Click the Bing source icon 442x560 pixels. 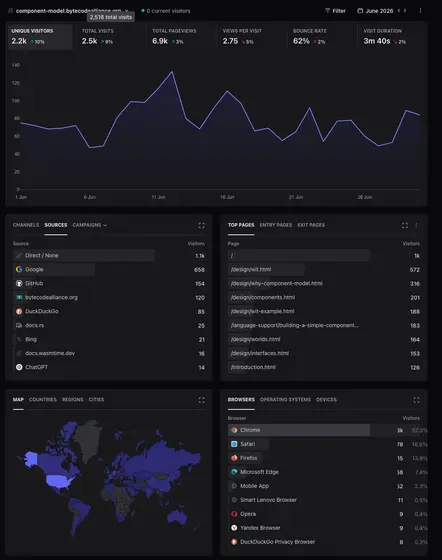19,339
